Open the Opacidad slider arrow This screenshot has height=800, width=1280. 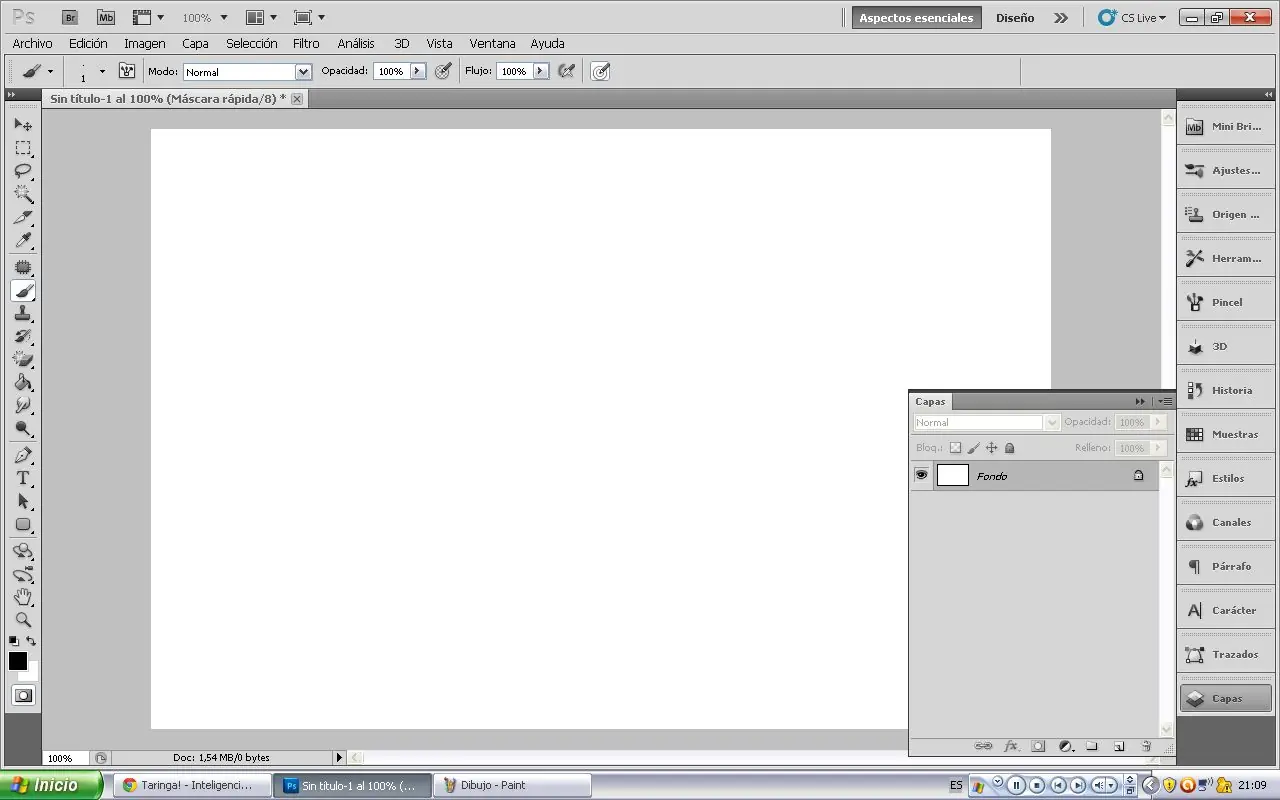[x=417, y=71]
